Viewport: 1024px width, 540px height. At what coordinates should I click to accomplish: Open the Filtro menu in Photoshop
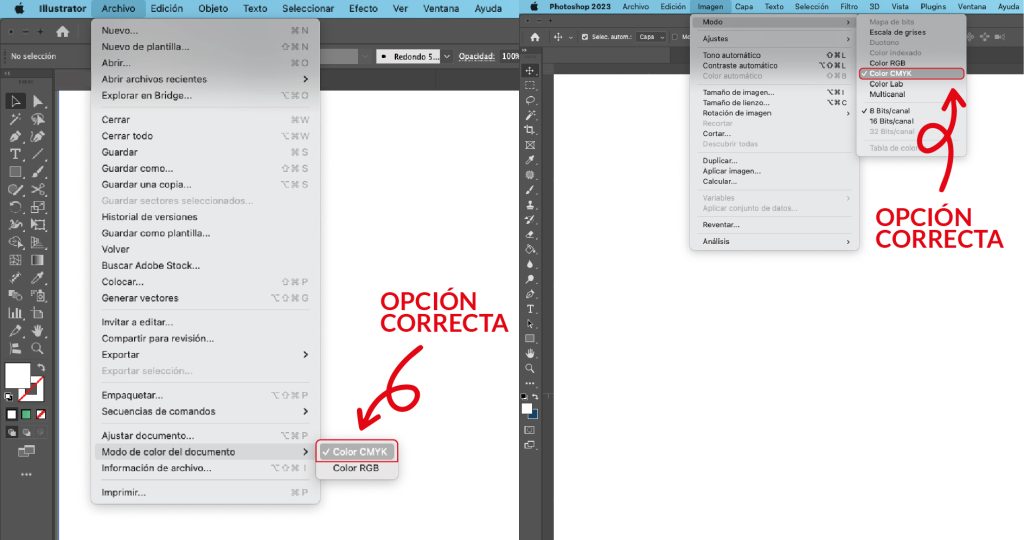[x=848, y=7]
